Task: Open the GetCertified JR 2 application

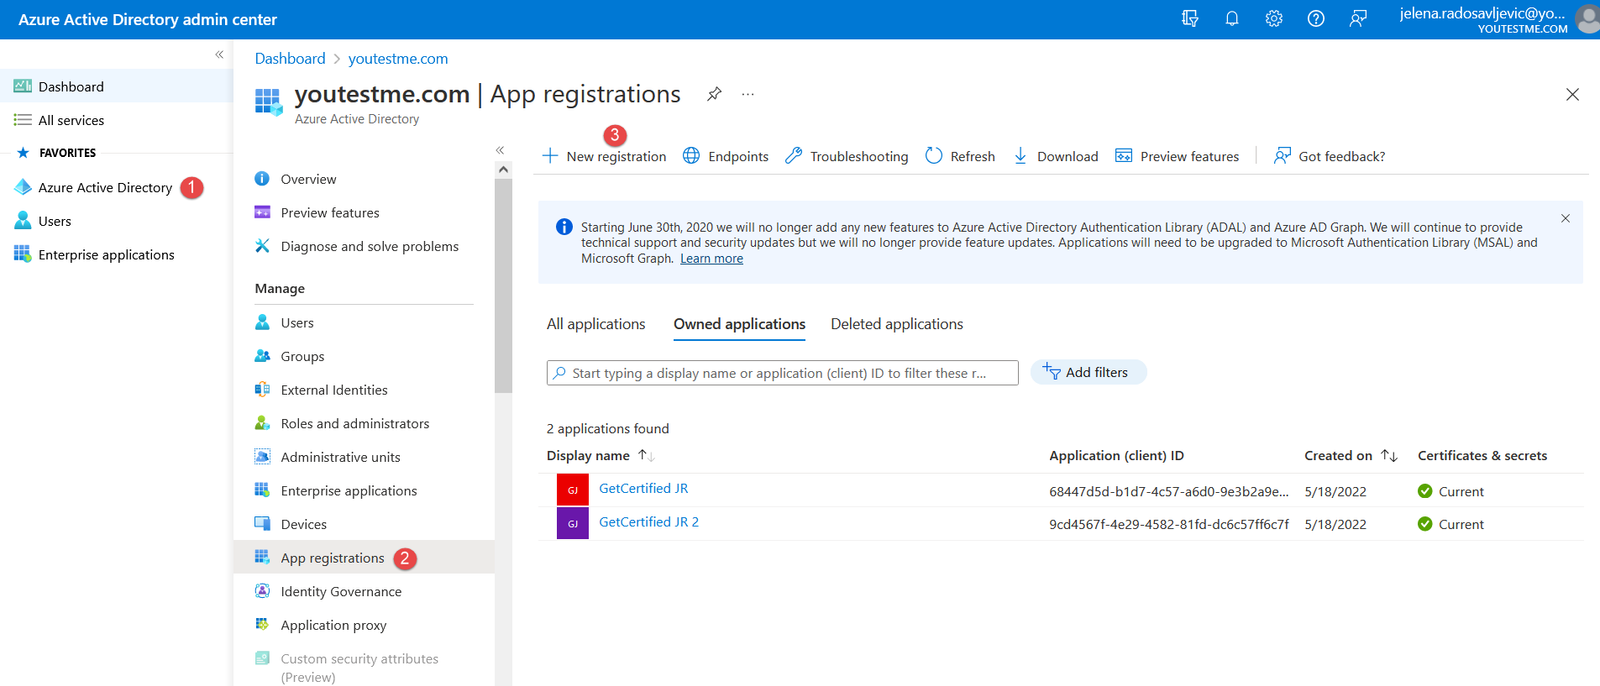Action: point(649,522)
